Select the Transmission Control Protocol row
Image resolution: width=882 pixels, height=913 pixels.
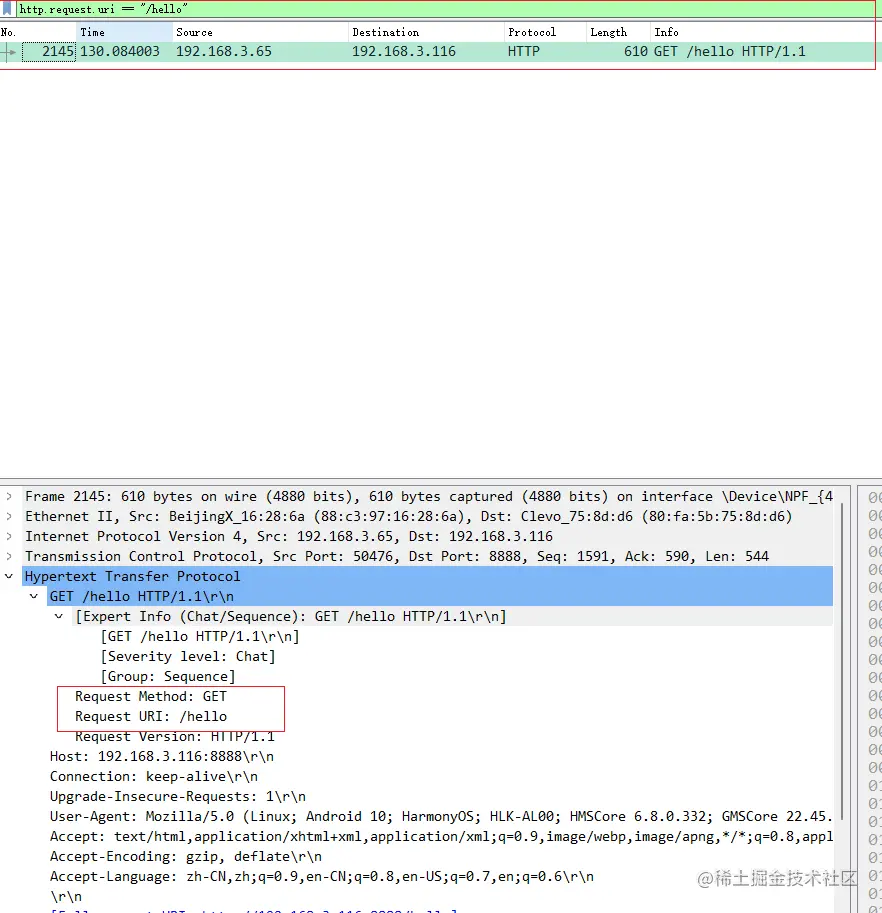pyautogui.click(x=428, y=556)
